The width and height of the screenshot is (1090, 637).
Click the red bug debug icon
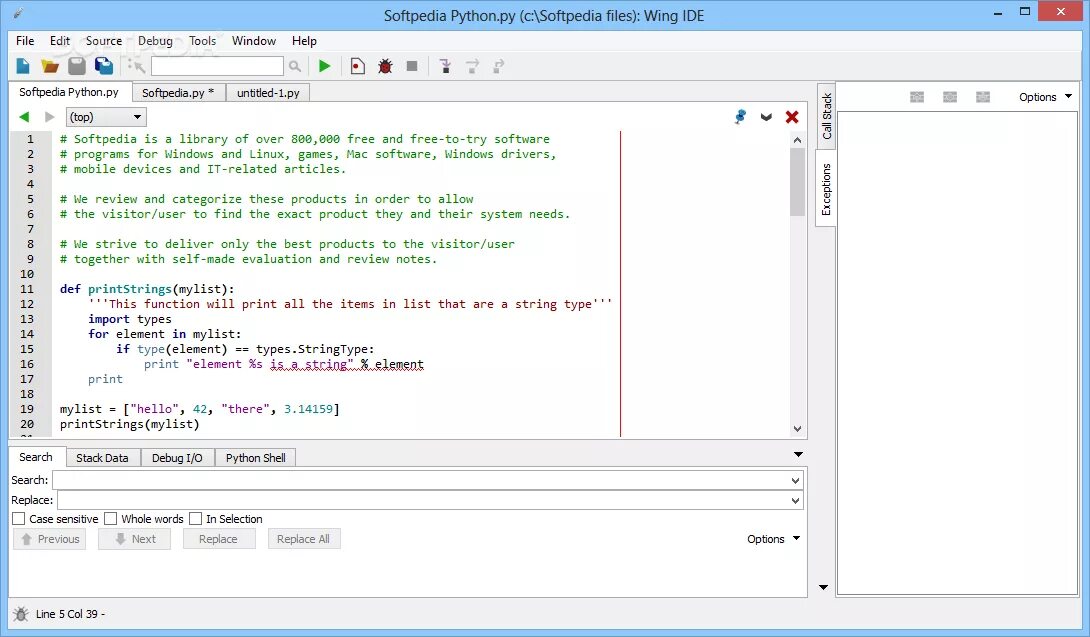click(x=385, y=66)
